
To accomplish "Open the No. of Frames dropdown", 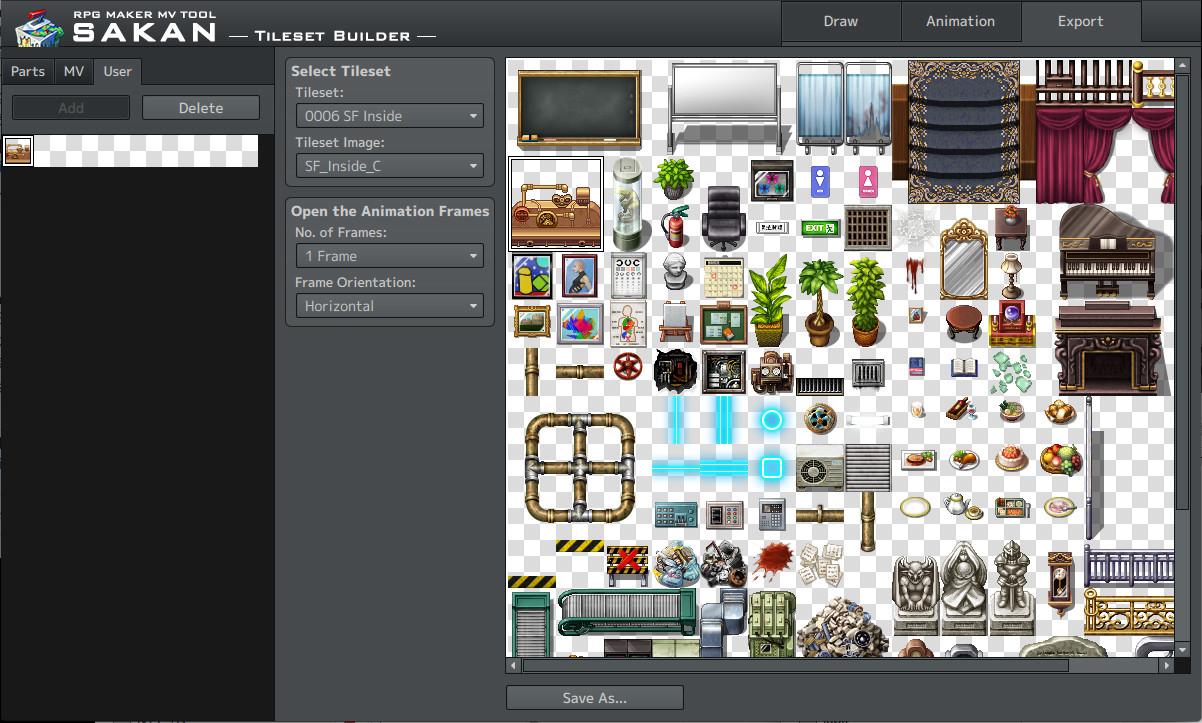I will pyautogui.click(x=389, y=255).
